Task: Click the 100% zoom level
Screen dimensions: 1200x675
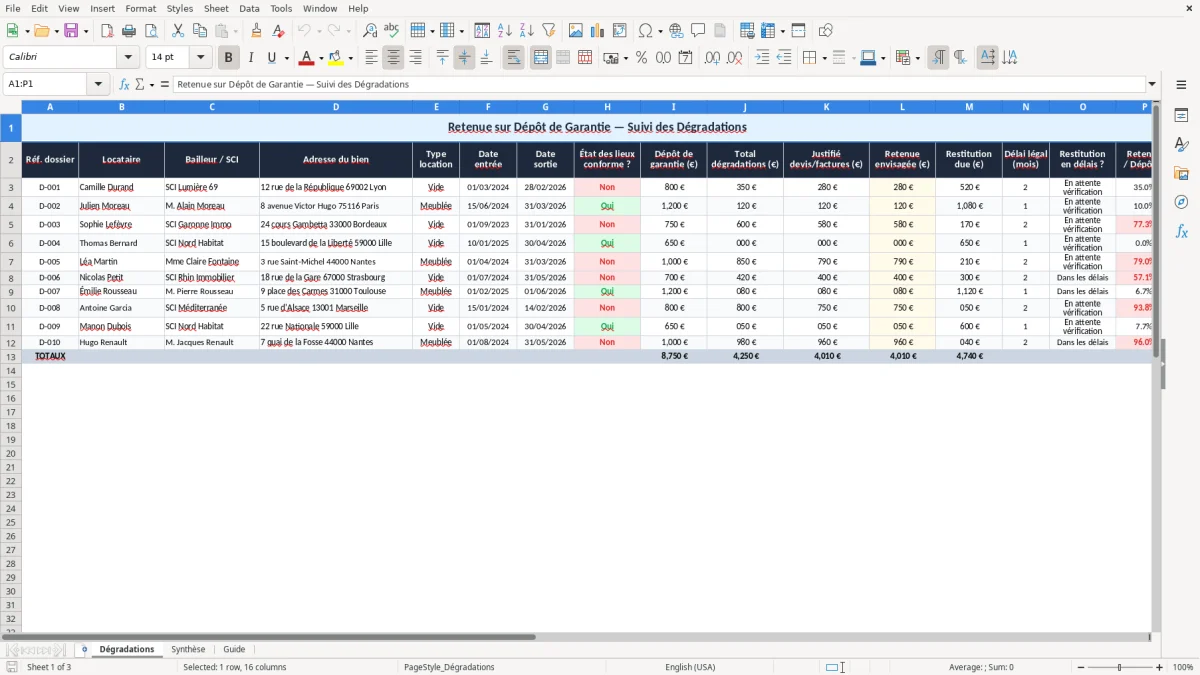Action: (1183, 667)
